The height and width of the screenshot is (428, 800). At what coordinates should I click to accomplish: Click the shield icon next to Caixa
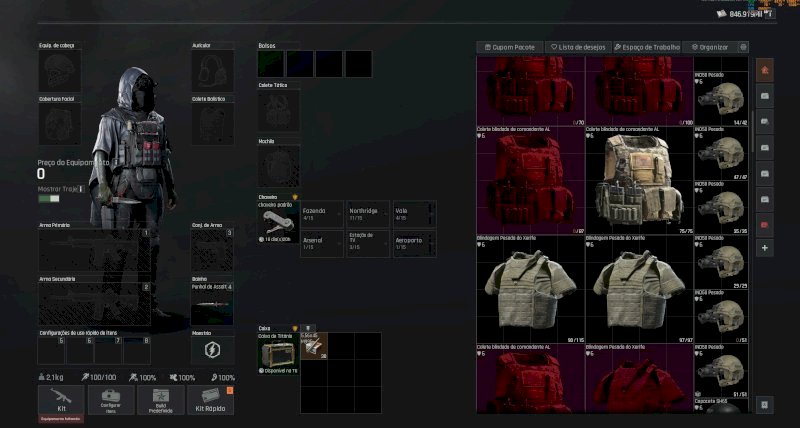coord(295,329)
